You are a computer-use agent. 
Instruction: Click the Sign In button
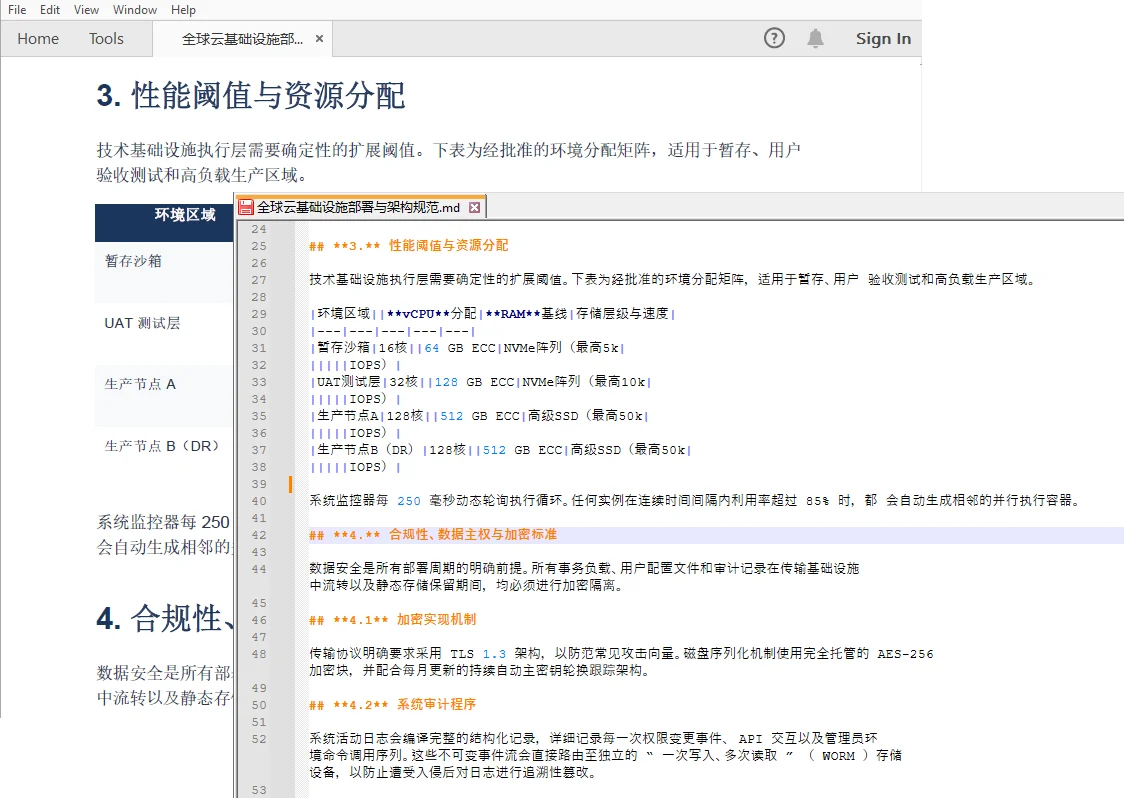pyautogui.click(x=883, y=39)
